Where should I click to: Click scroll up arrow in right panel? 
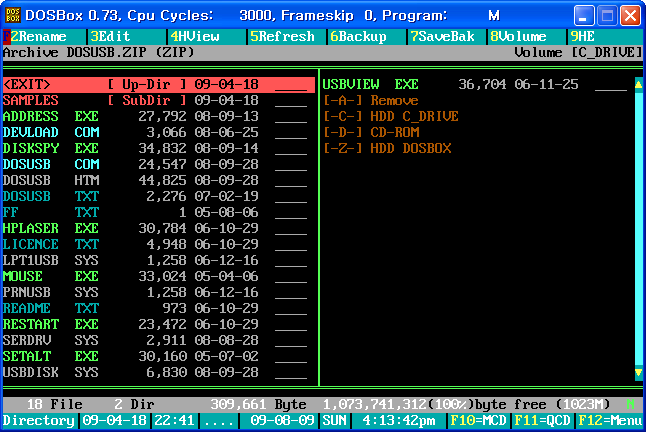click(639, 84)
